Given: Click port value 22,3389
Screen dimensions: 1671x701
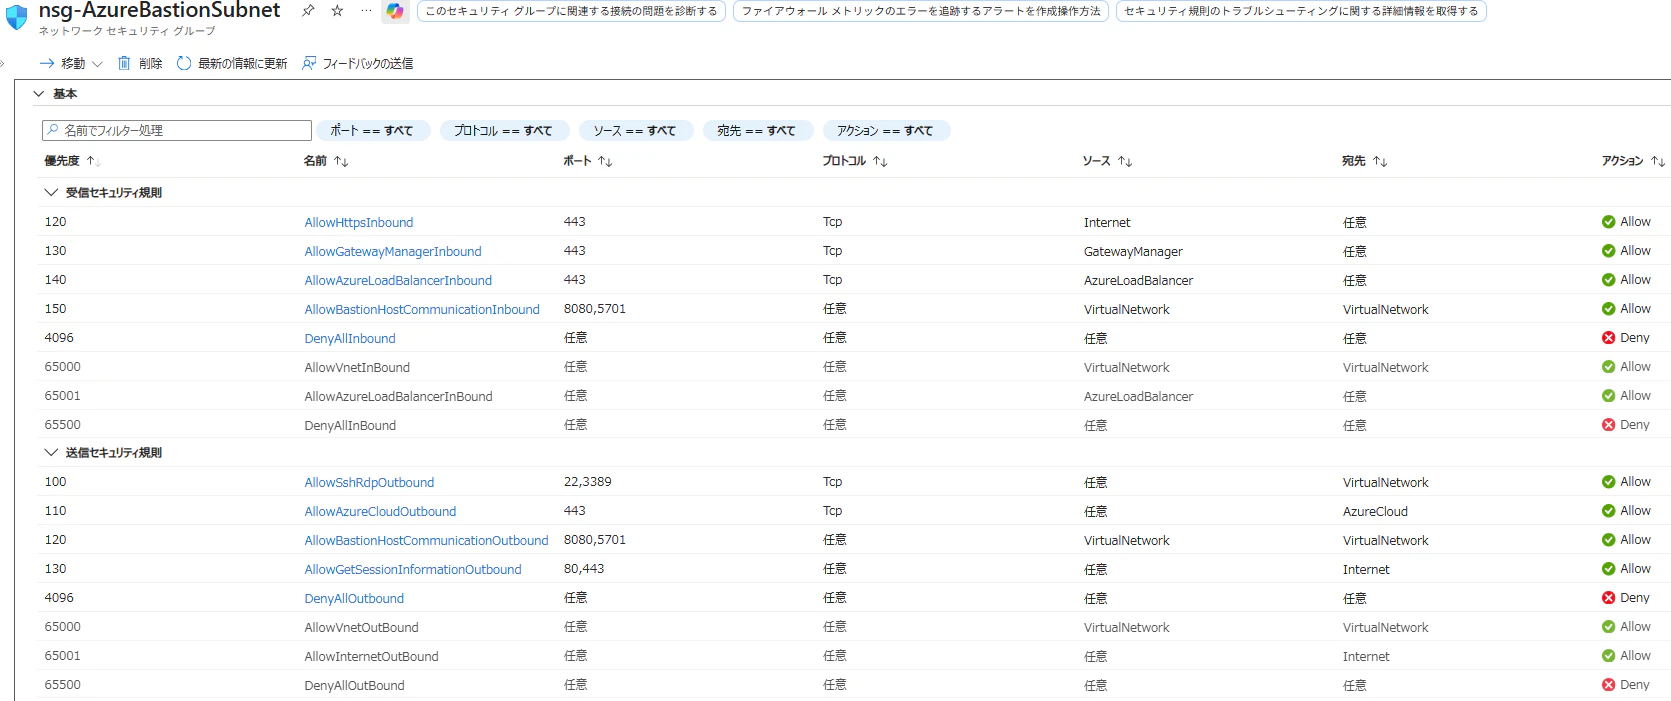Looking at the screenshot, I should (x=587, y=482).
